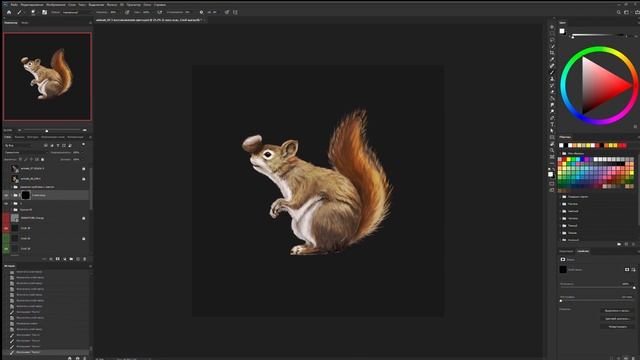Toggle visibility eye of the selected mask layer
Viewport: 640px width, 360px height.
tap(6, 195)
